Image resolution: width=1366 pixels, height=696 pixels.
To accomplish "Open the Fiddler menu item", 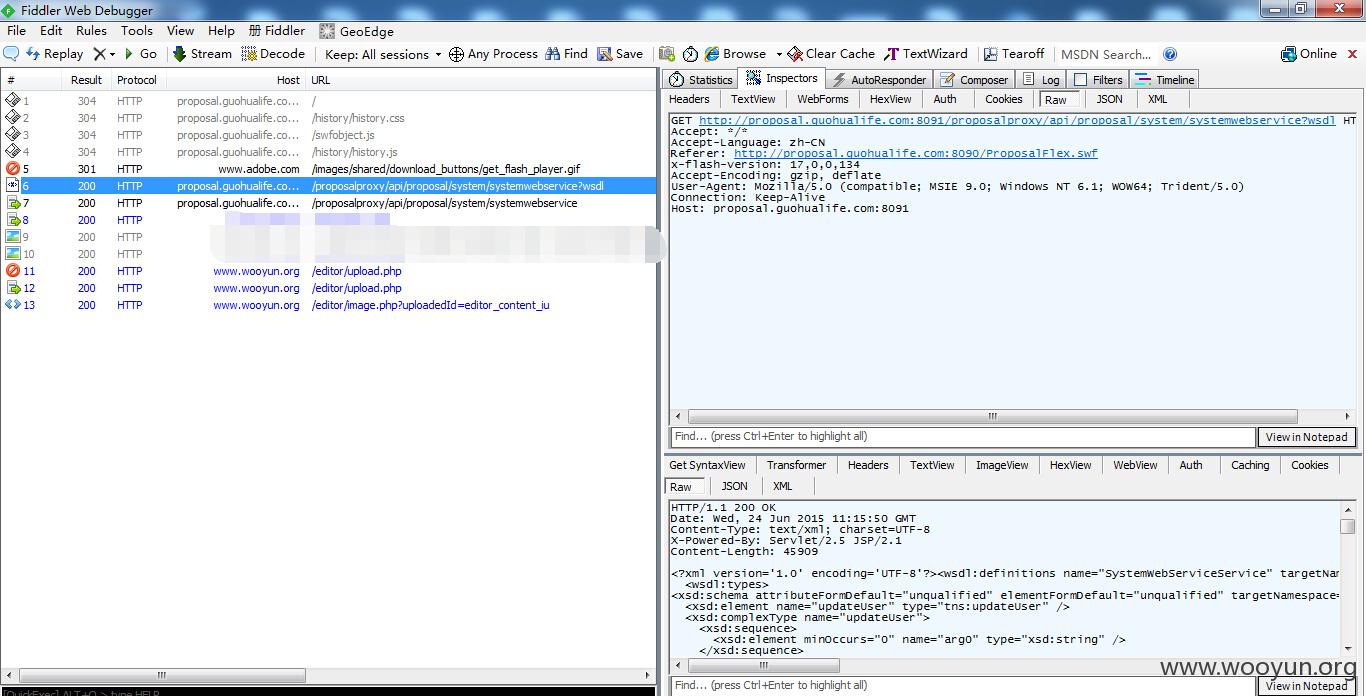I will click(x=277, y=31).
